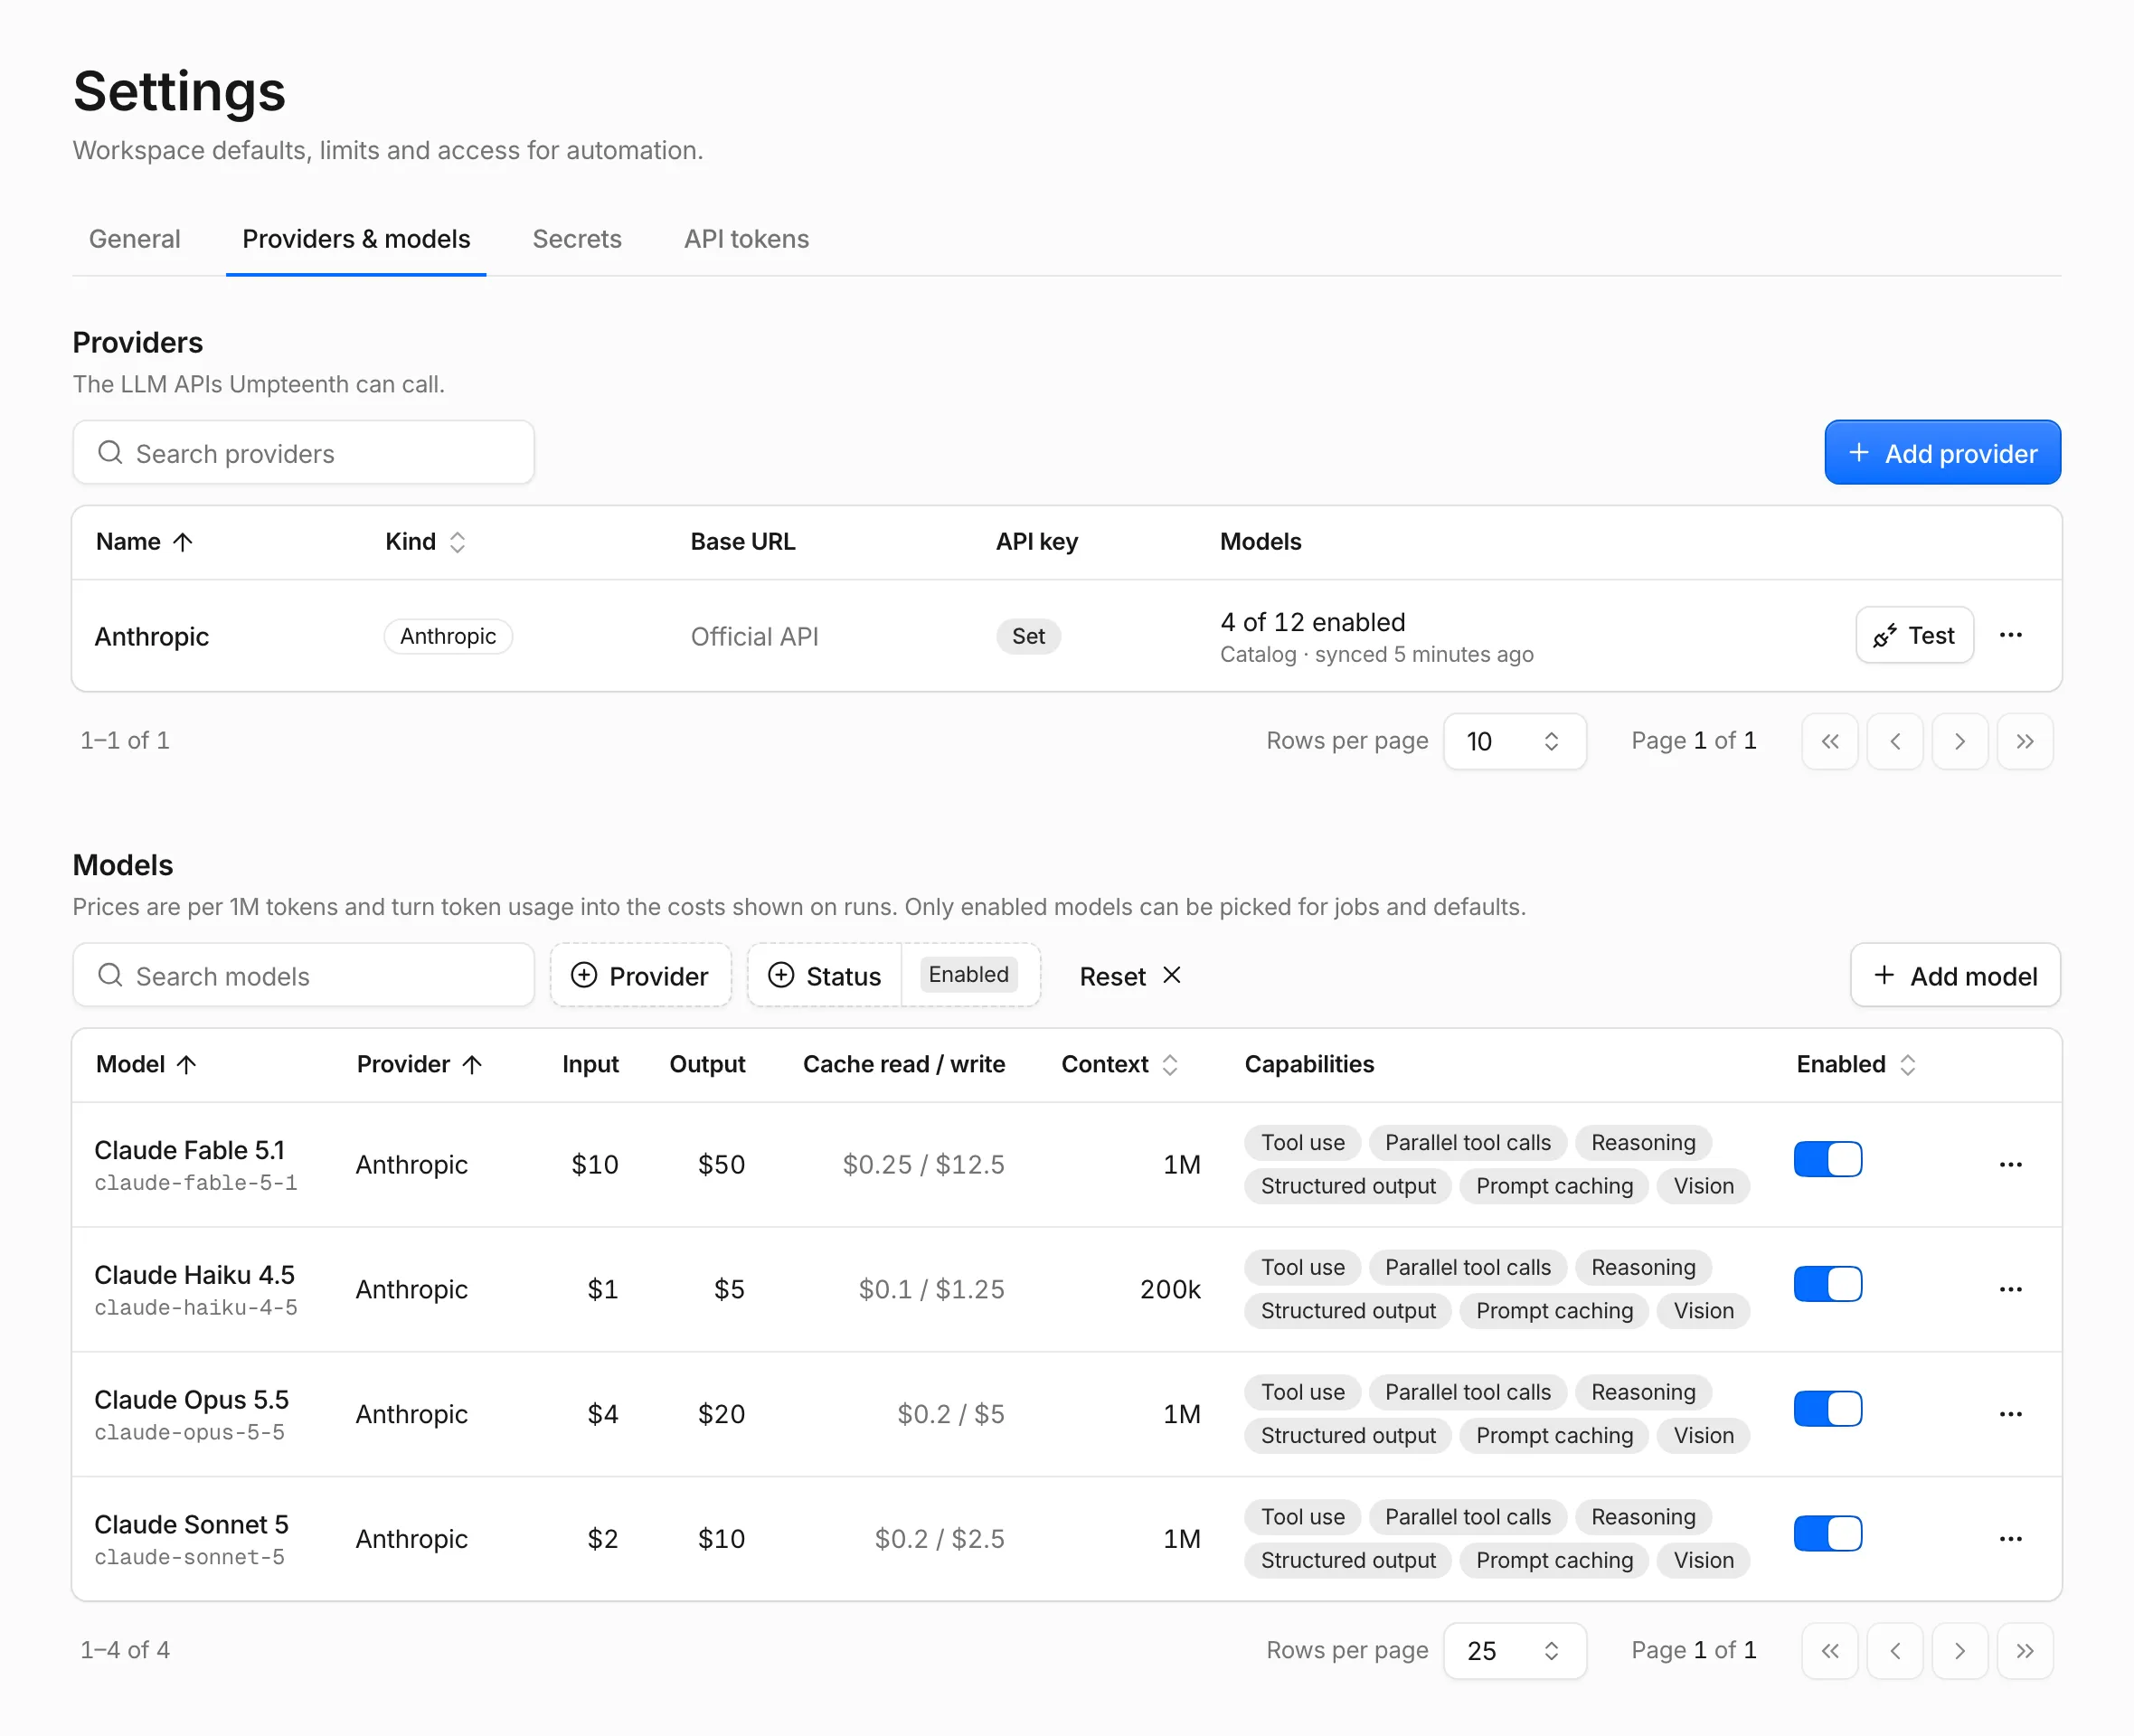Click the Claude Opus 5.5 model name
The width and height of the screenshot is (2134, 1736).
(191, 1400)
